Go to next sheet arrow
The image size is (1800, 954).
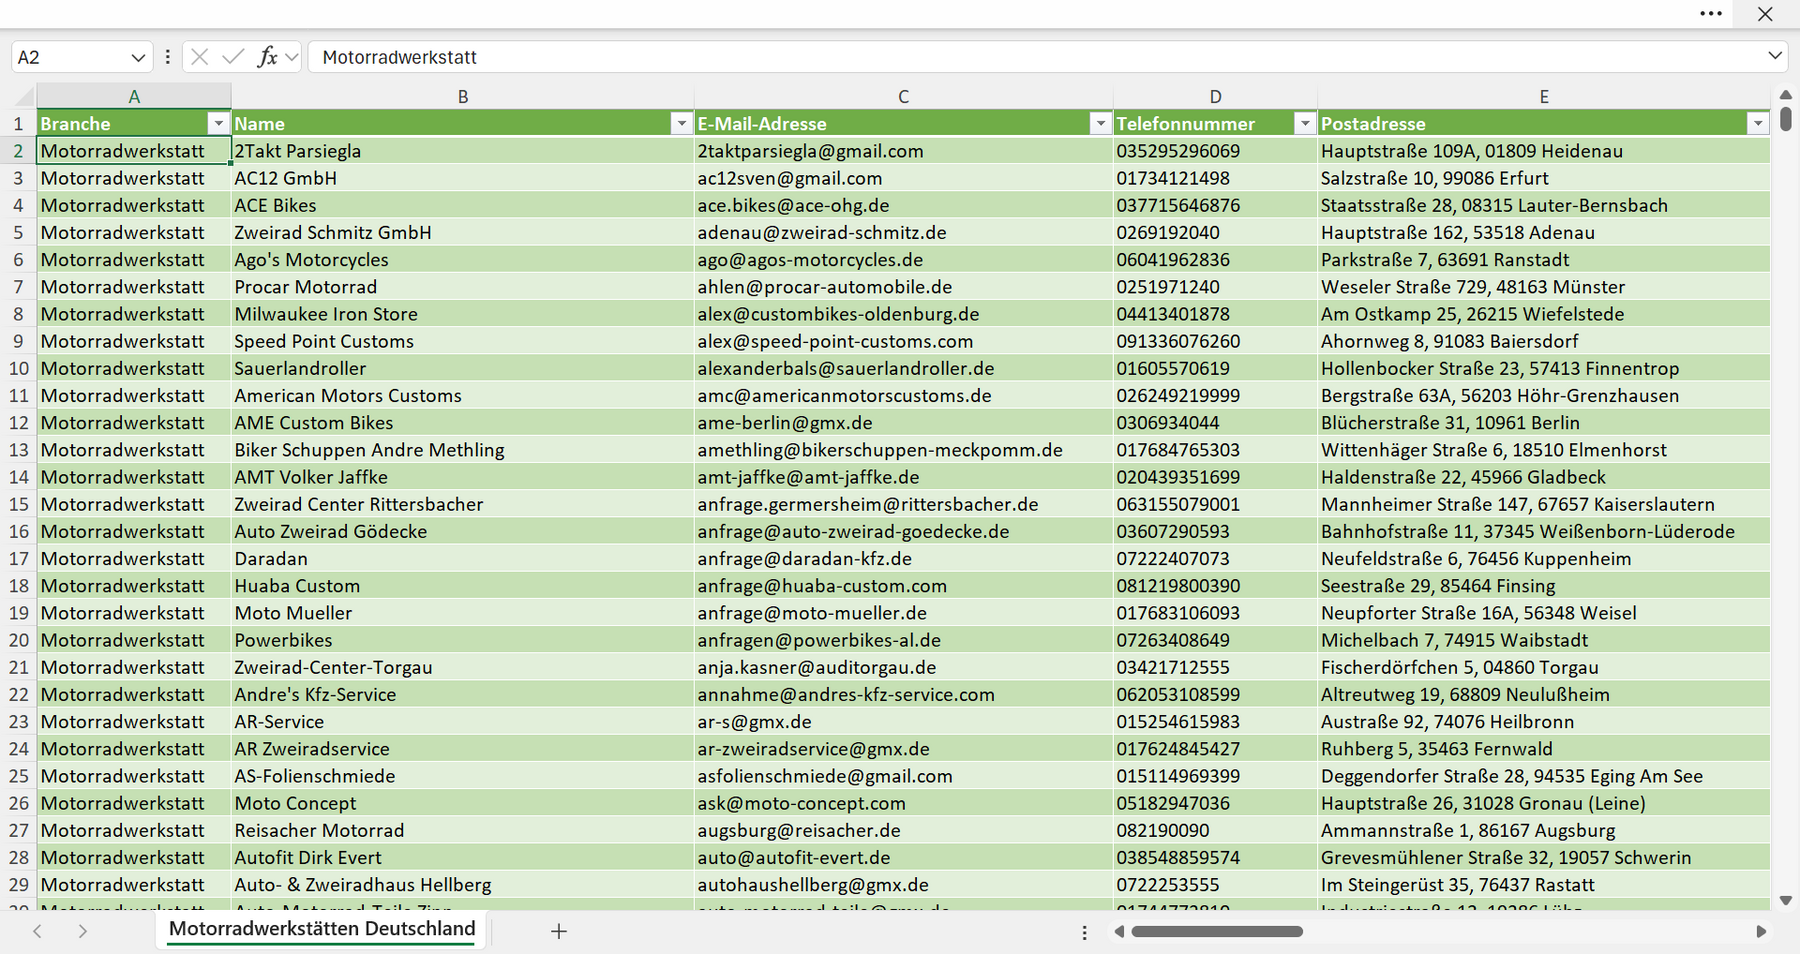83,931
